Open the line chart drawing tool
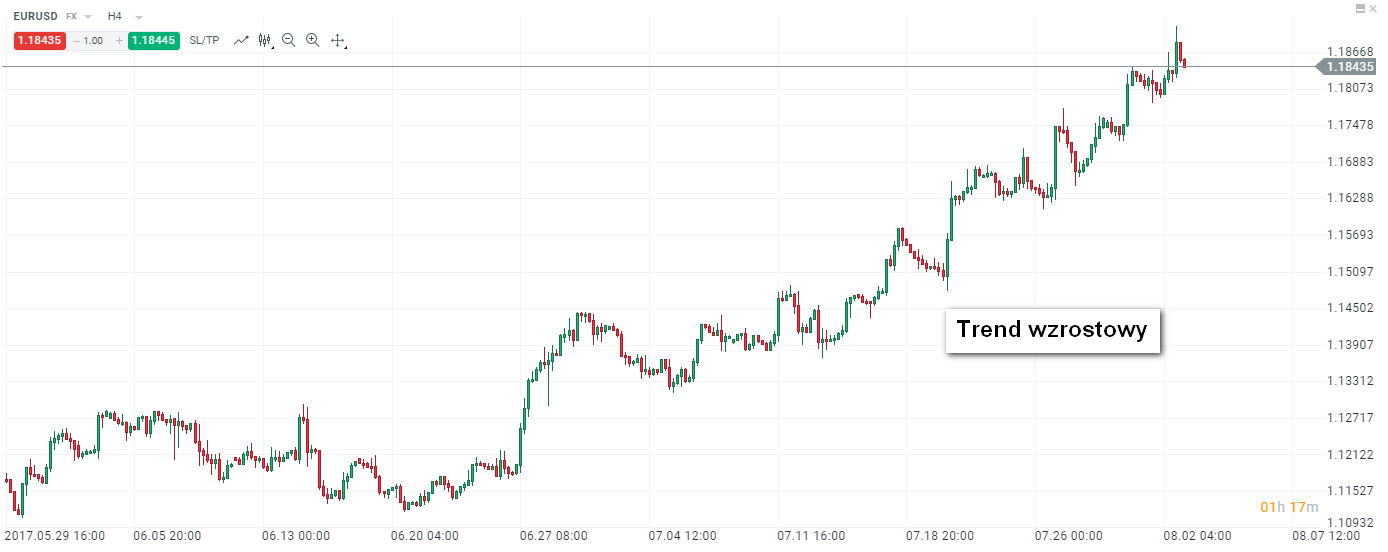 241,41
